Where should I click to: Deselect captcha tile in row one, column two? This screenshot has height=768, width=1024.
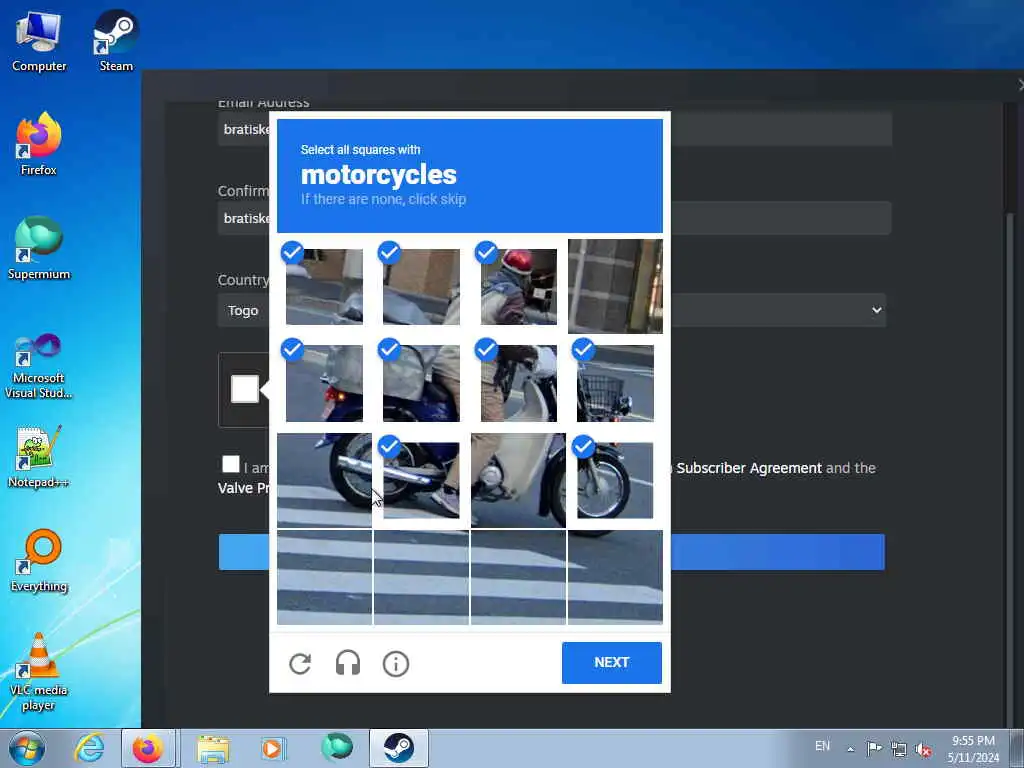[x=421, y=286]
